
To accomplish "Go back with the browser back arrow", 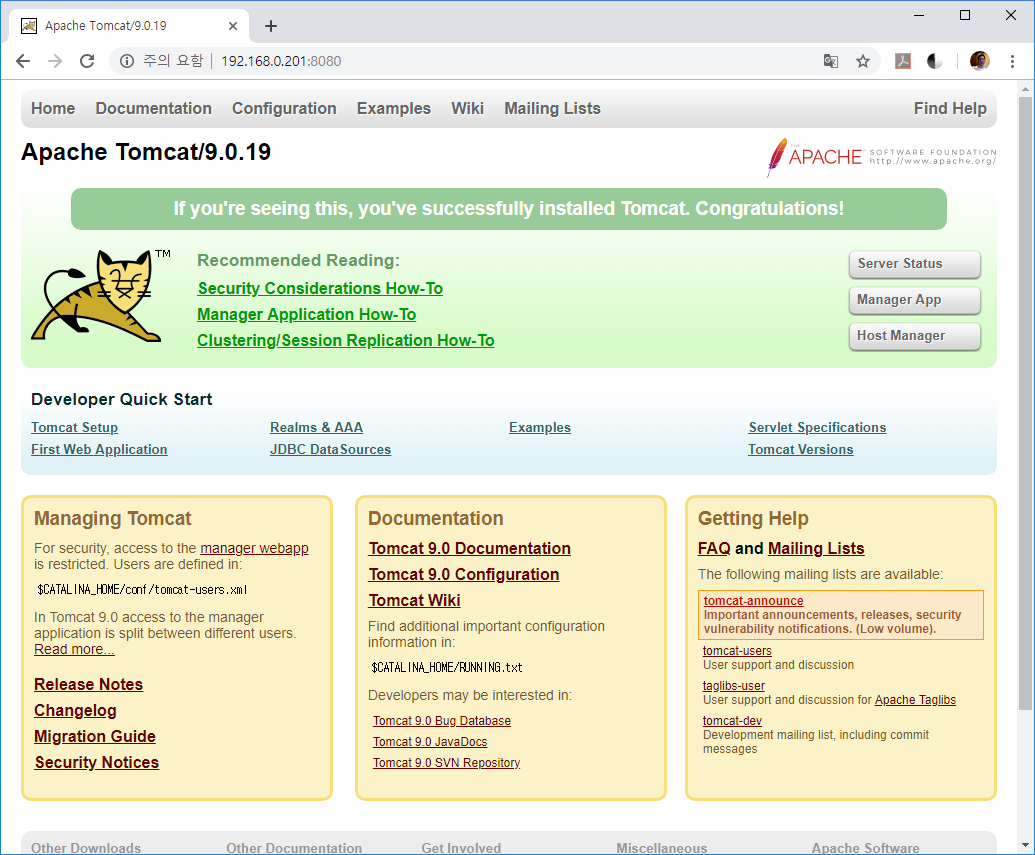I will click(x=23, y=61).
